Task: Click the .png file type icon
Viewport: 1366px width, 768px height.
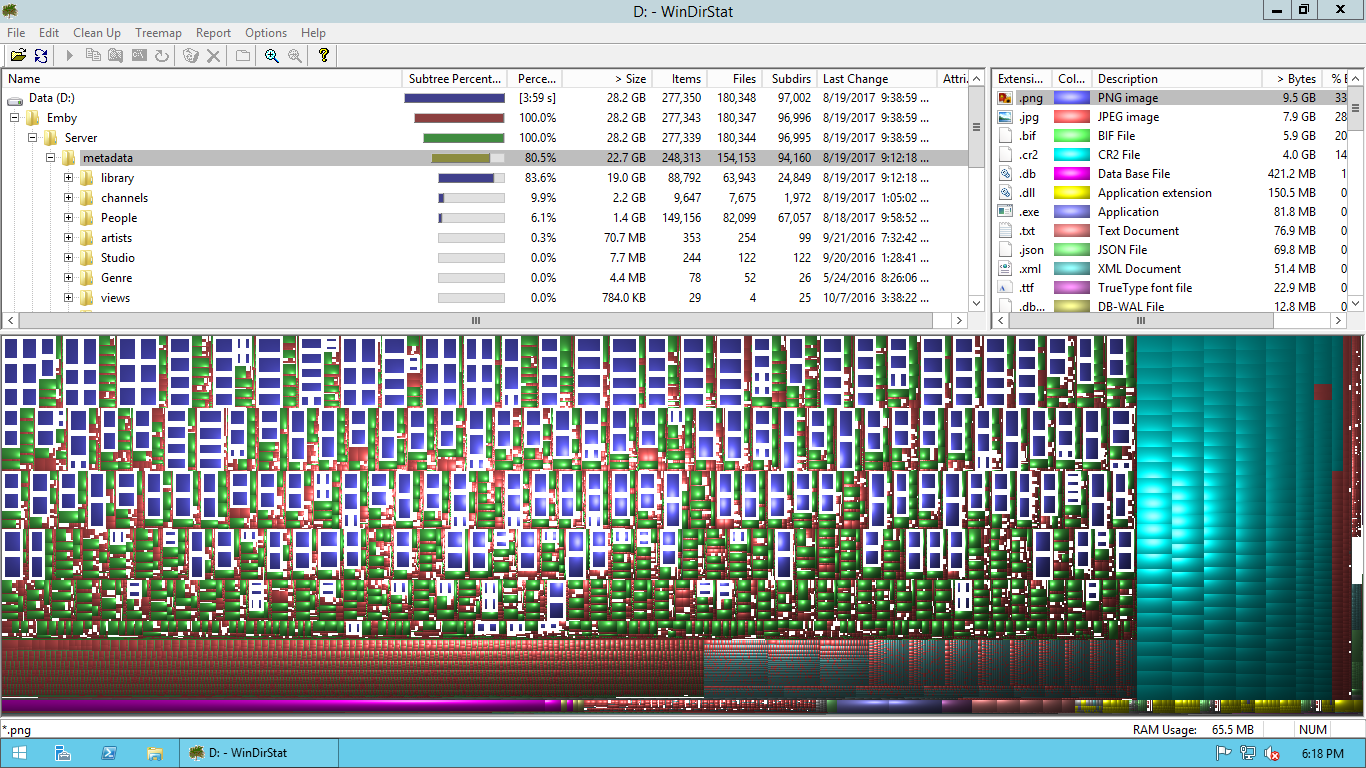Action: pos(1006,98)
